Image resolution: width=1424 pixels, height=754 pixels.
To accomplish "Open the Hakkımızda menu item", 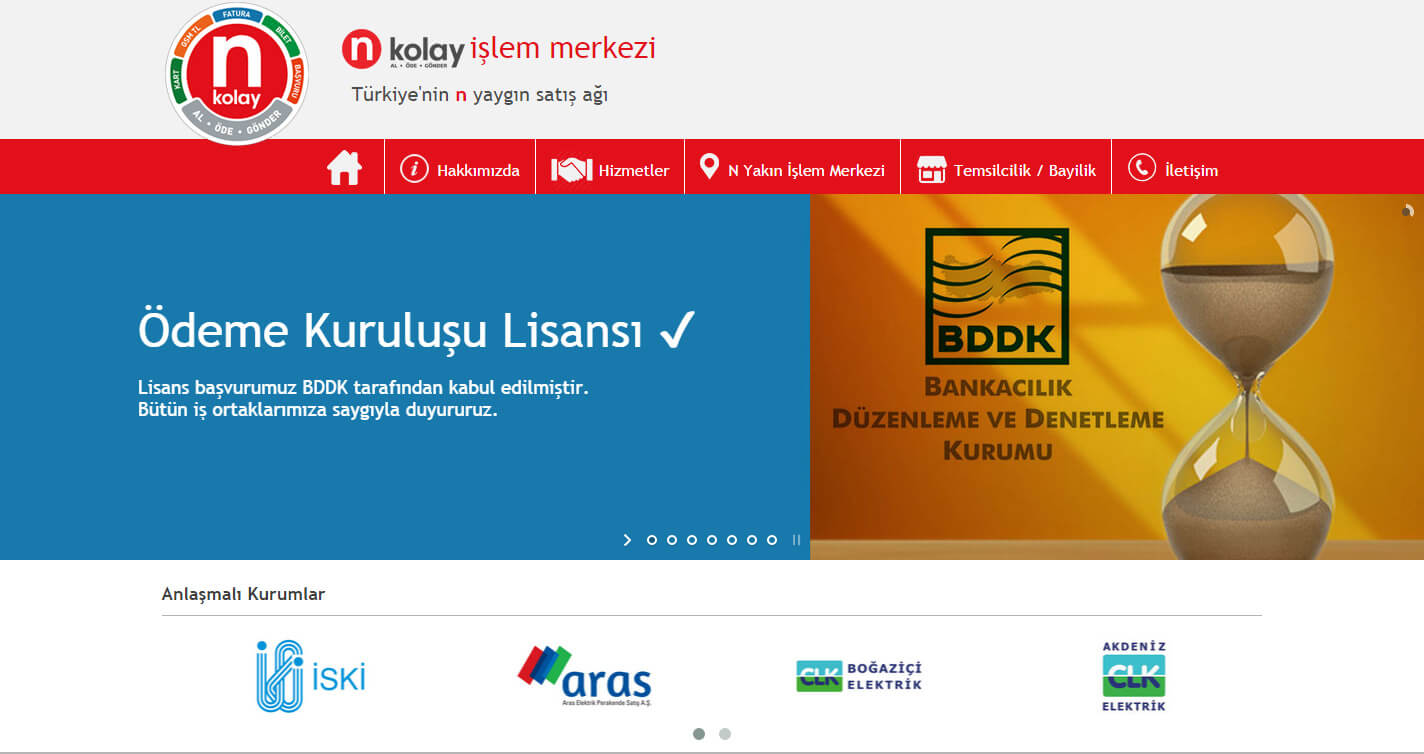I will [460, 169].
